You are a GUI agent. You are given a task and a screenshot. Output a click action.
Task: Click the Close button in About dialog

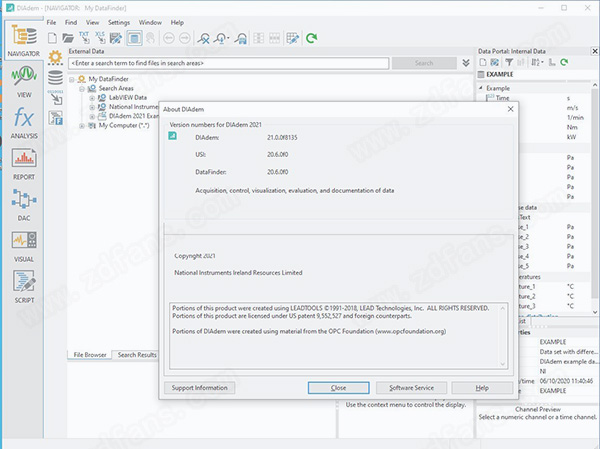click(x=338, y=387)
